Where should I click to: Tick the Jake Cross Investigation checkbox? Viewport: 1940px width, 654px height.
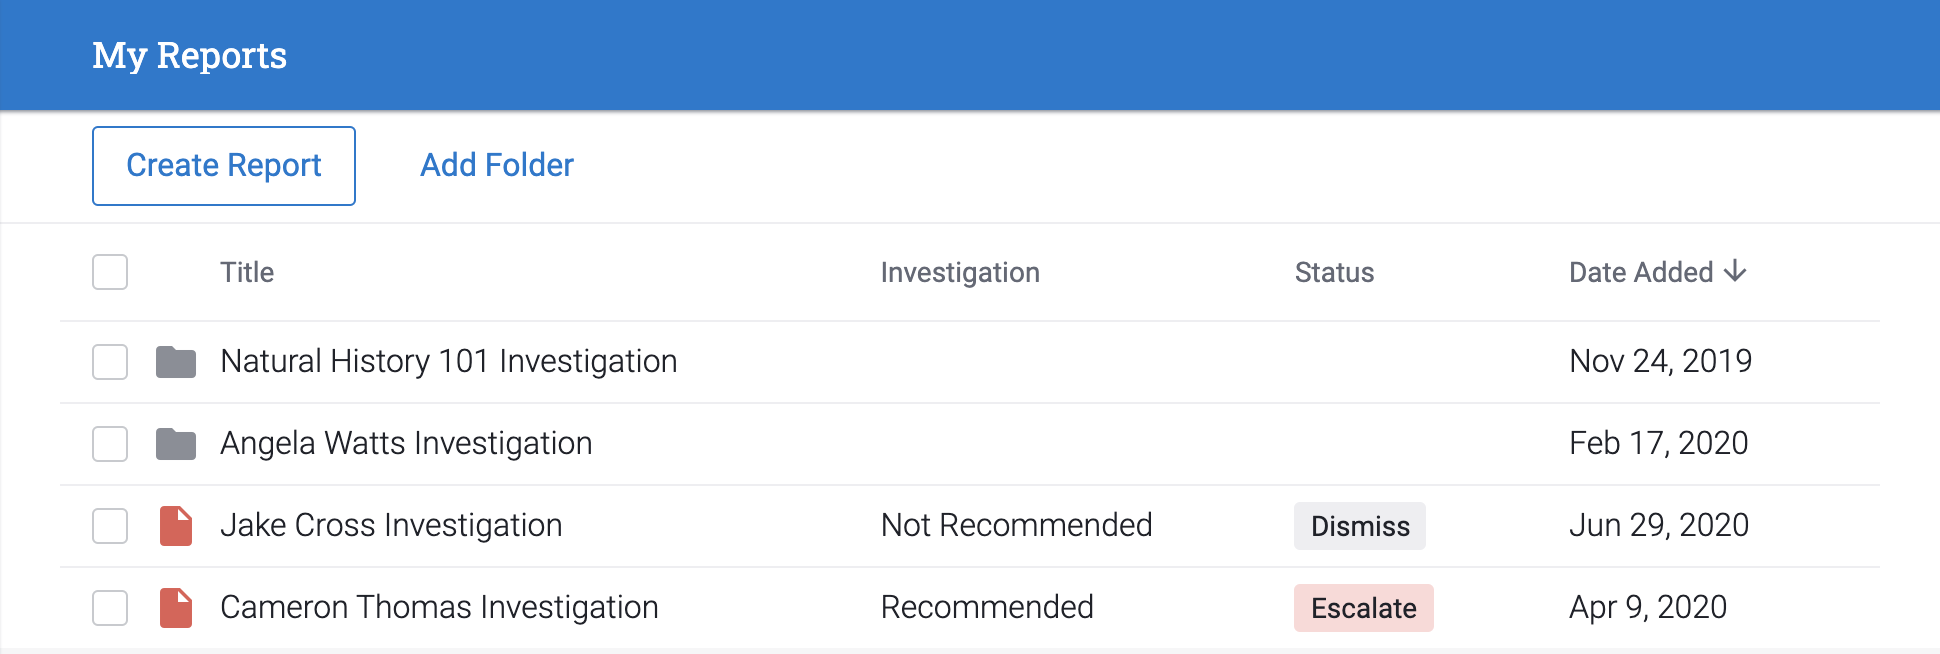(110, 526)
